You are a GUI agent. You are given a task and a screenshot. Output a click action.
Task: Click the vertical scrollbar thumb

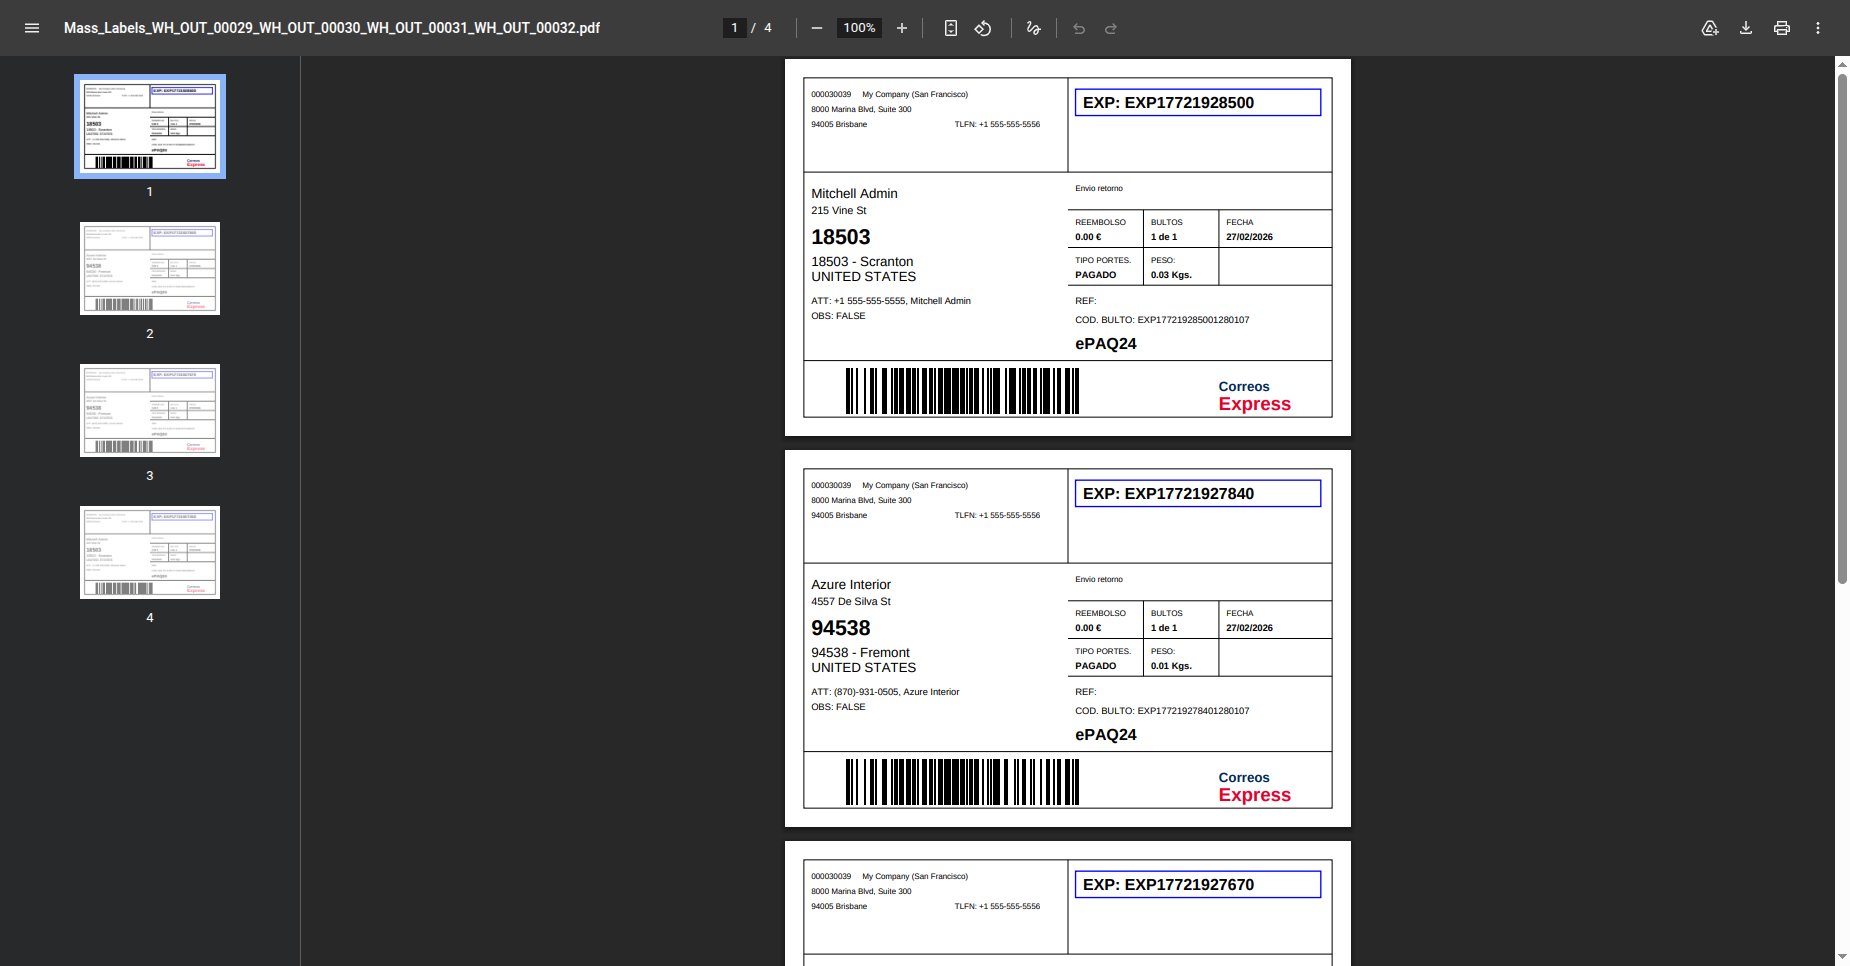tap(1842, 330)
